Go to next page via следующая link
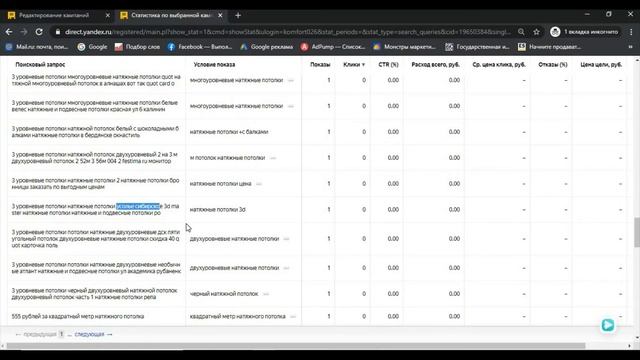 (93, 334)
